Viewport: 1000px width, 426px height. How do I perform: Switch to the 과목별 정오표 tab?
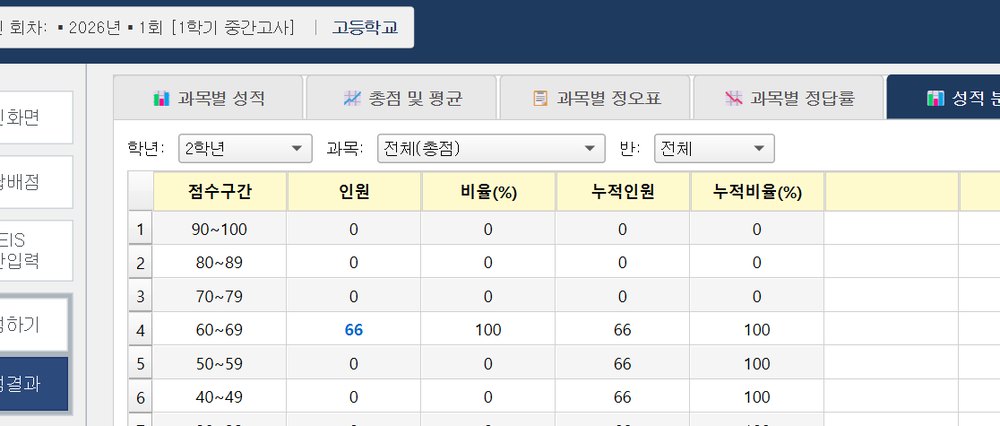[x=595, y=98]
